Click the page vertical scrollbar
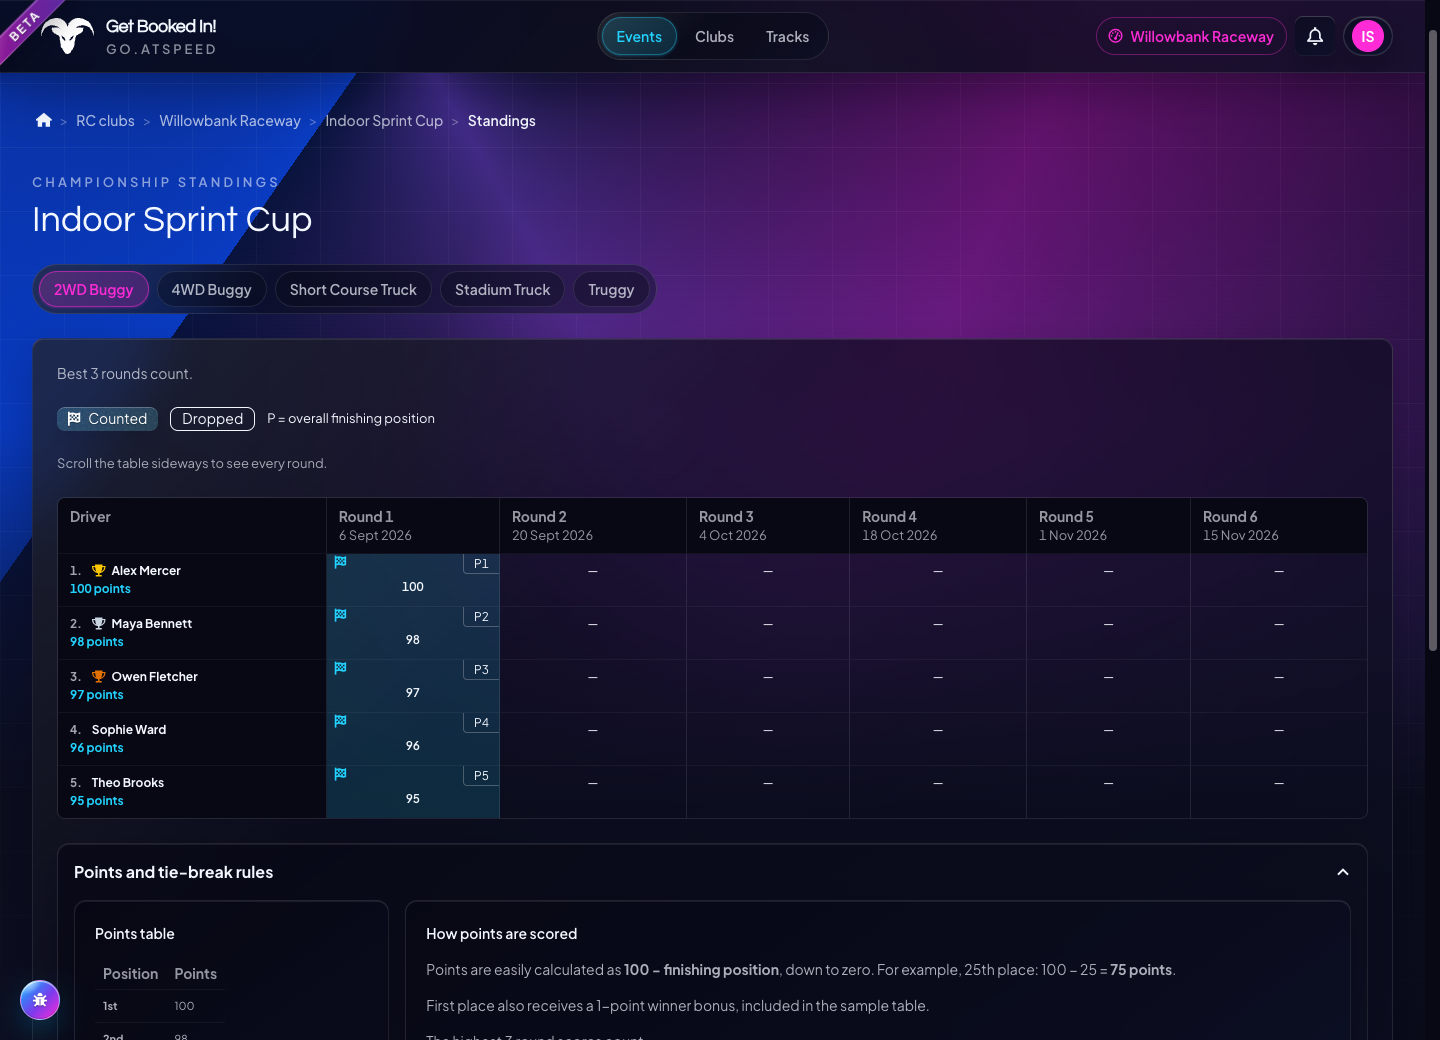Screen dimensions: 1440x1040 tap(1432, 340)
